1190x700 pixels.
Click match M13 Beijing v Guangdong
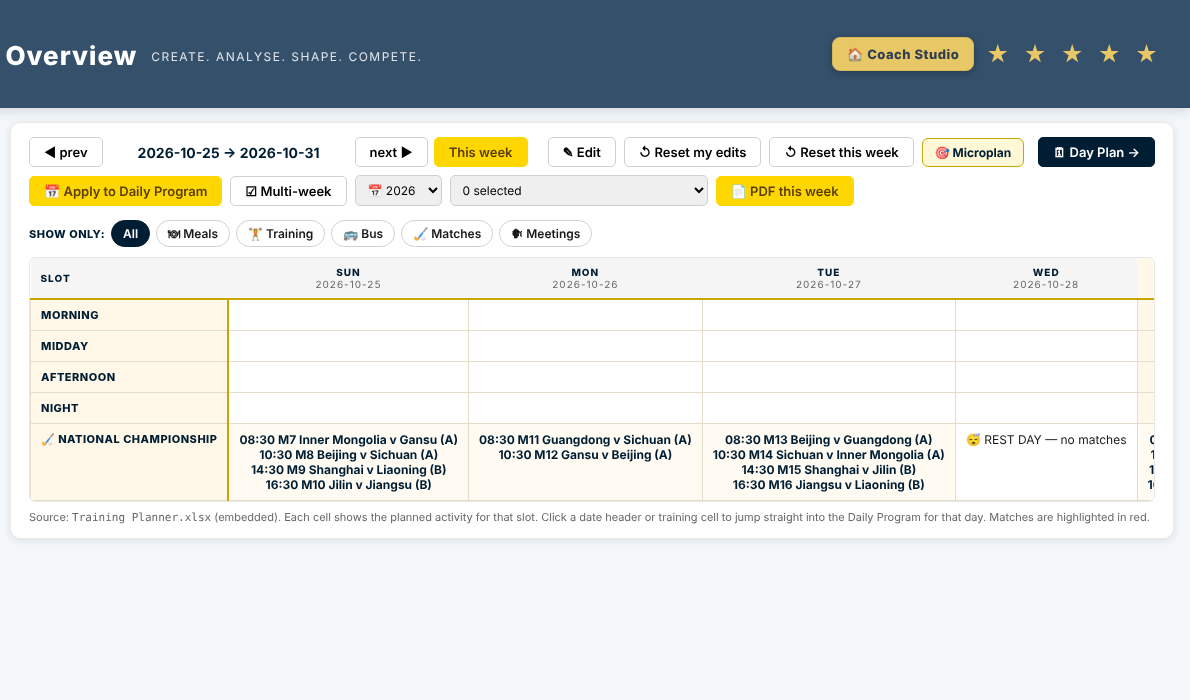tap(829, 440)
